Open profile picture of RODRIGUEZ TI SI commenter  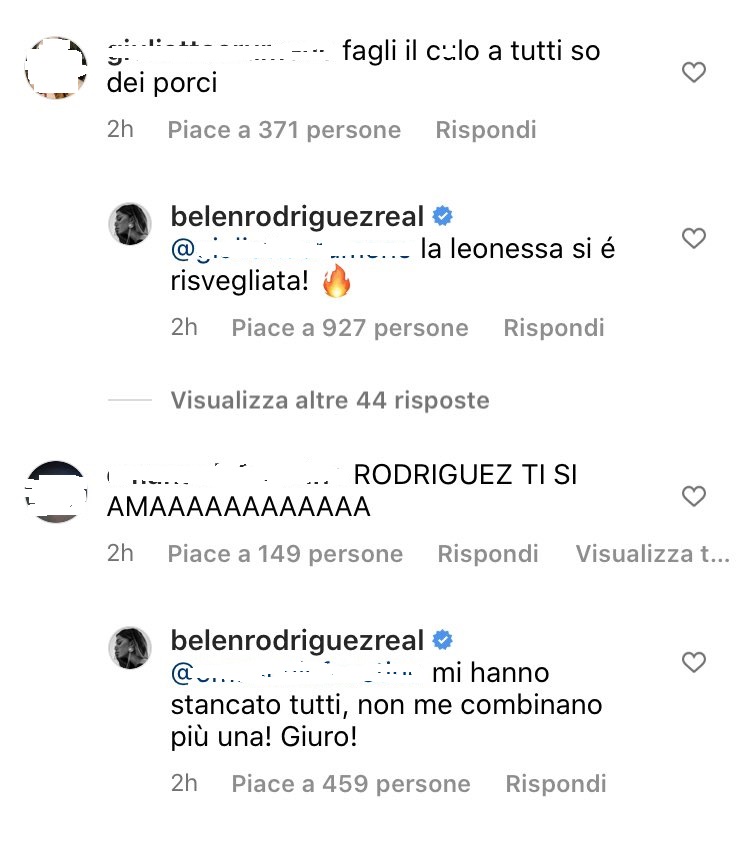[56, 492]
